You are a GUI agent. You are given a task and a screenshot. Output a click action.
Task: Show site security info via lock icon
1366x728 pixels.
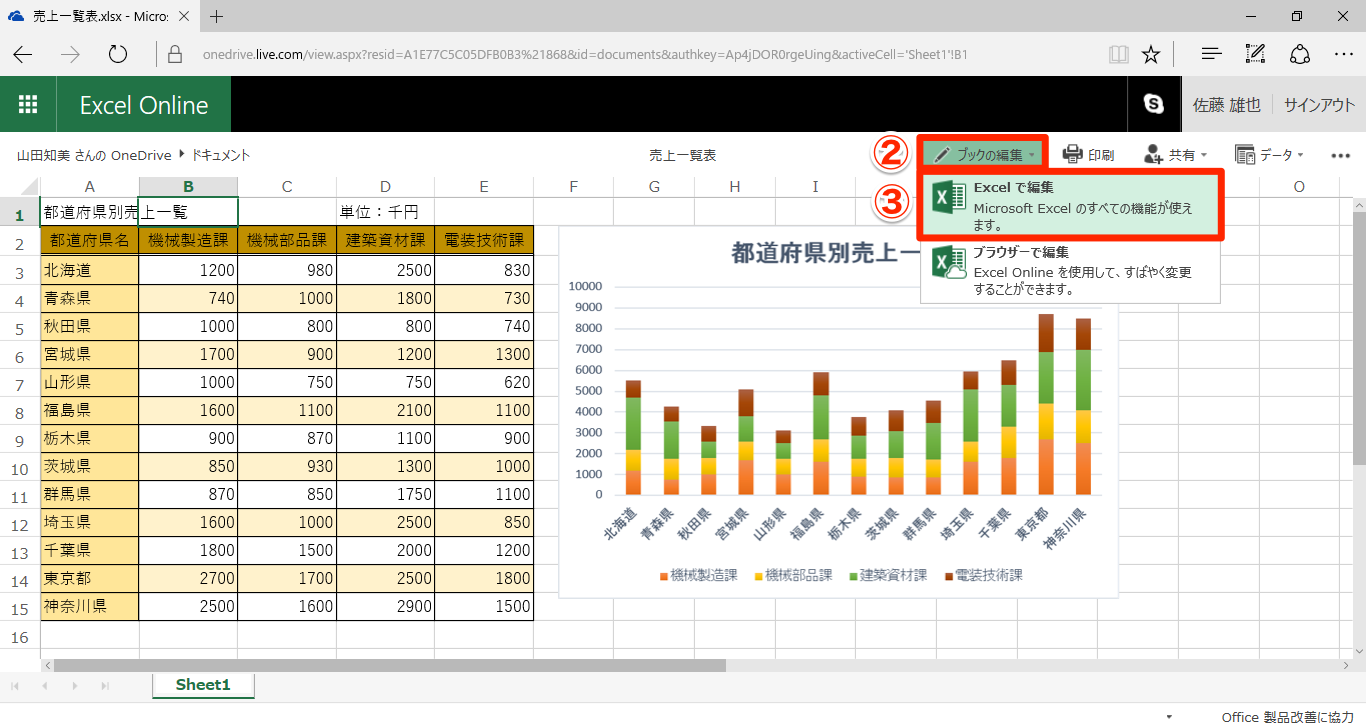pyautogui.click(x=175, y=54)
